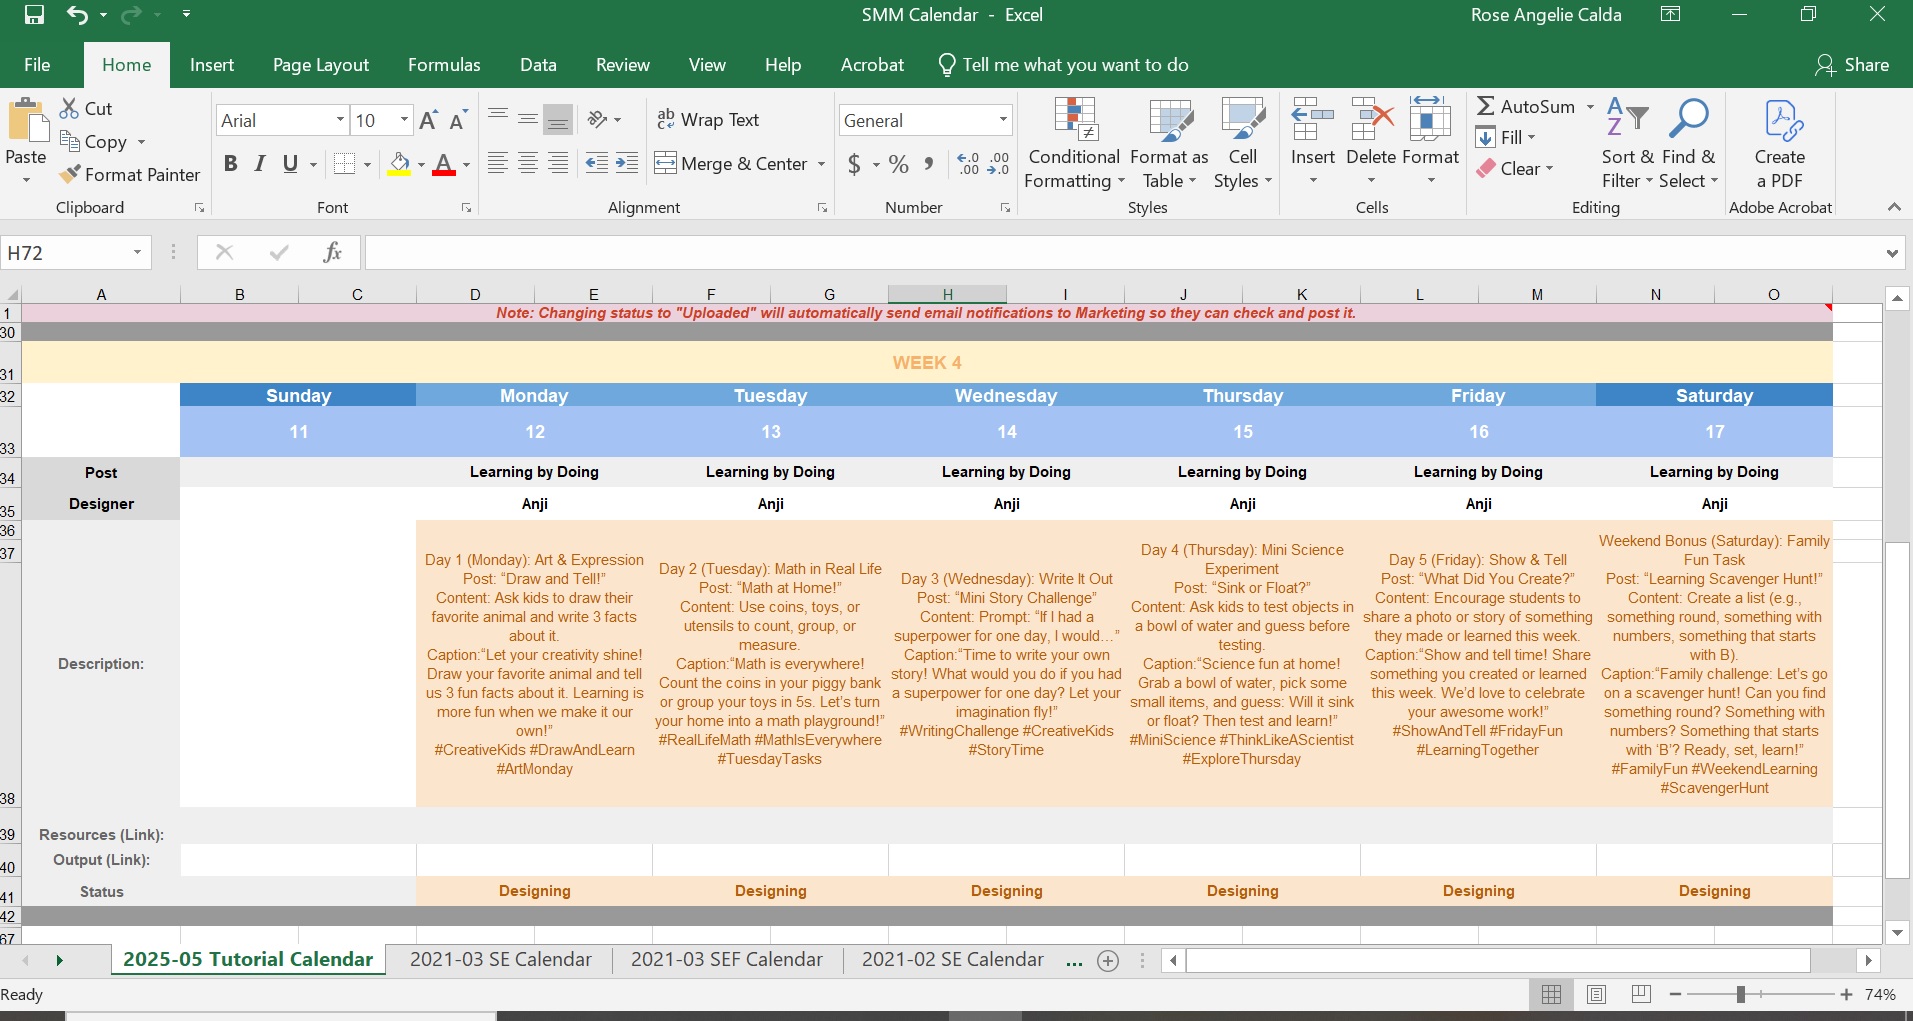Switch to the Page Layout tab
This screenshot has height=1021, width=1913.
pos(321,65)
